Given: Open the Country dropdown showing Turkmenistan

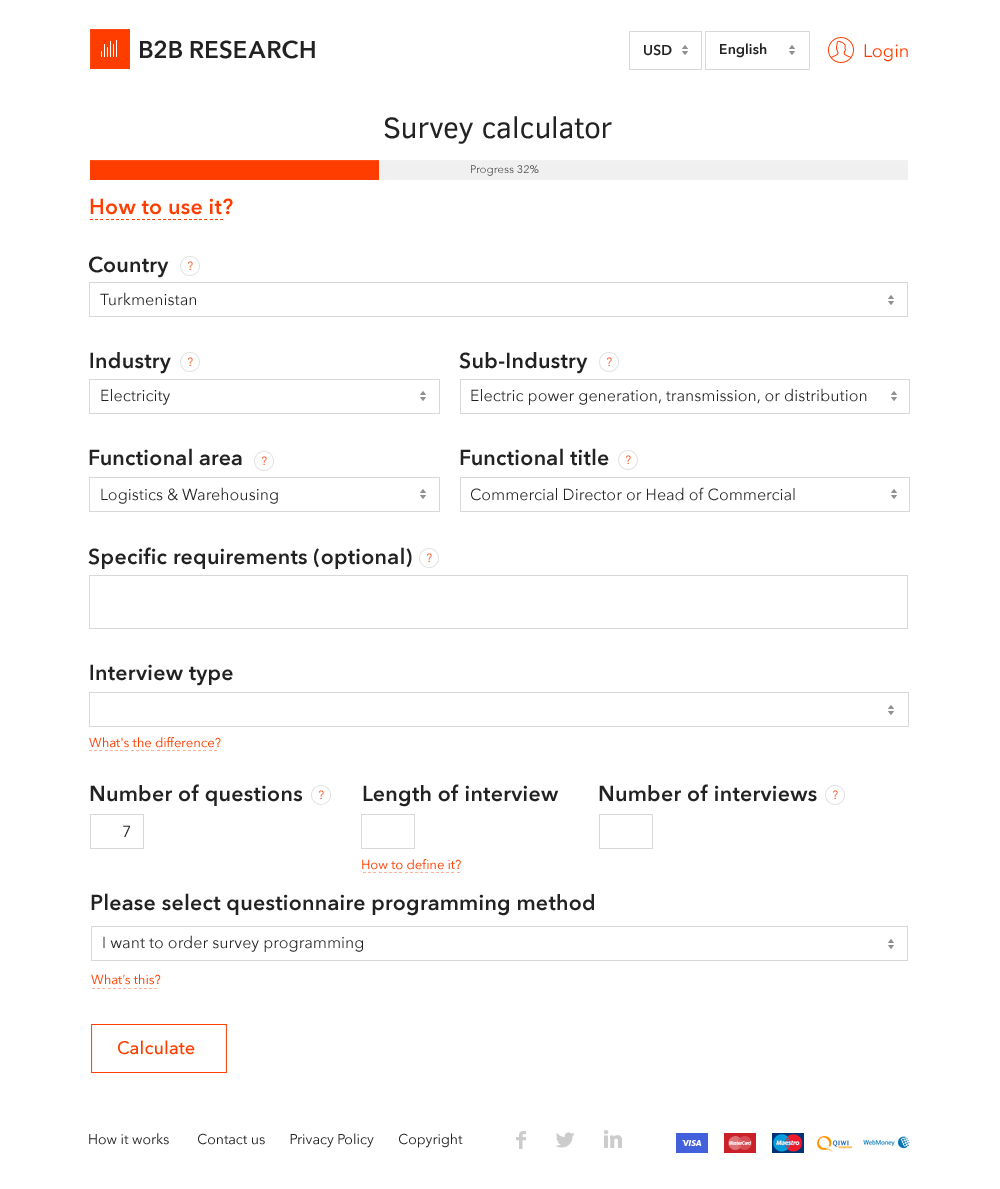Looking at the screenshot, I should pos(498,300).
